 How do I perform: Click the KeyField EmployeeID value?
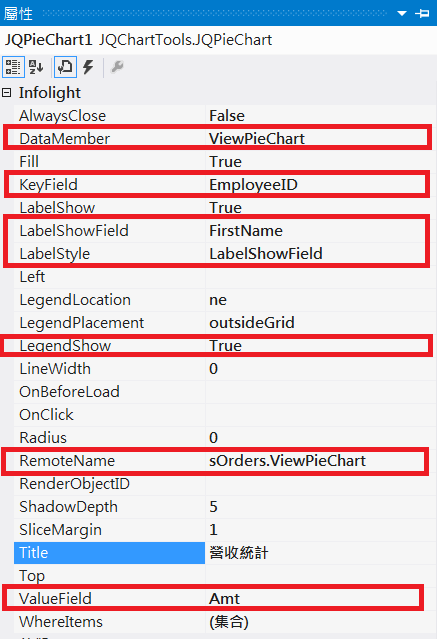click(x=320, y=185)
